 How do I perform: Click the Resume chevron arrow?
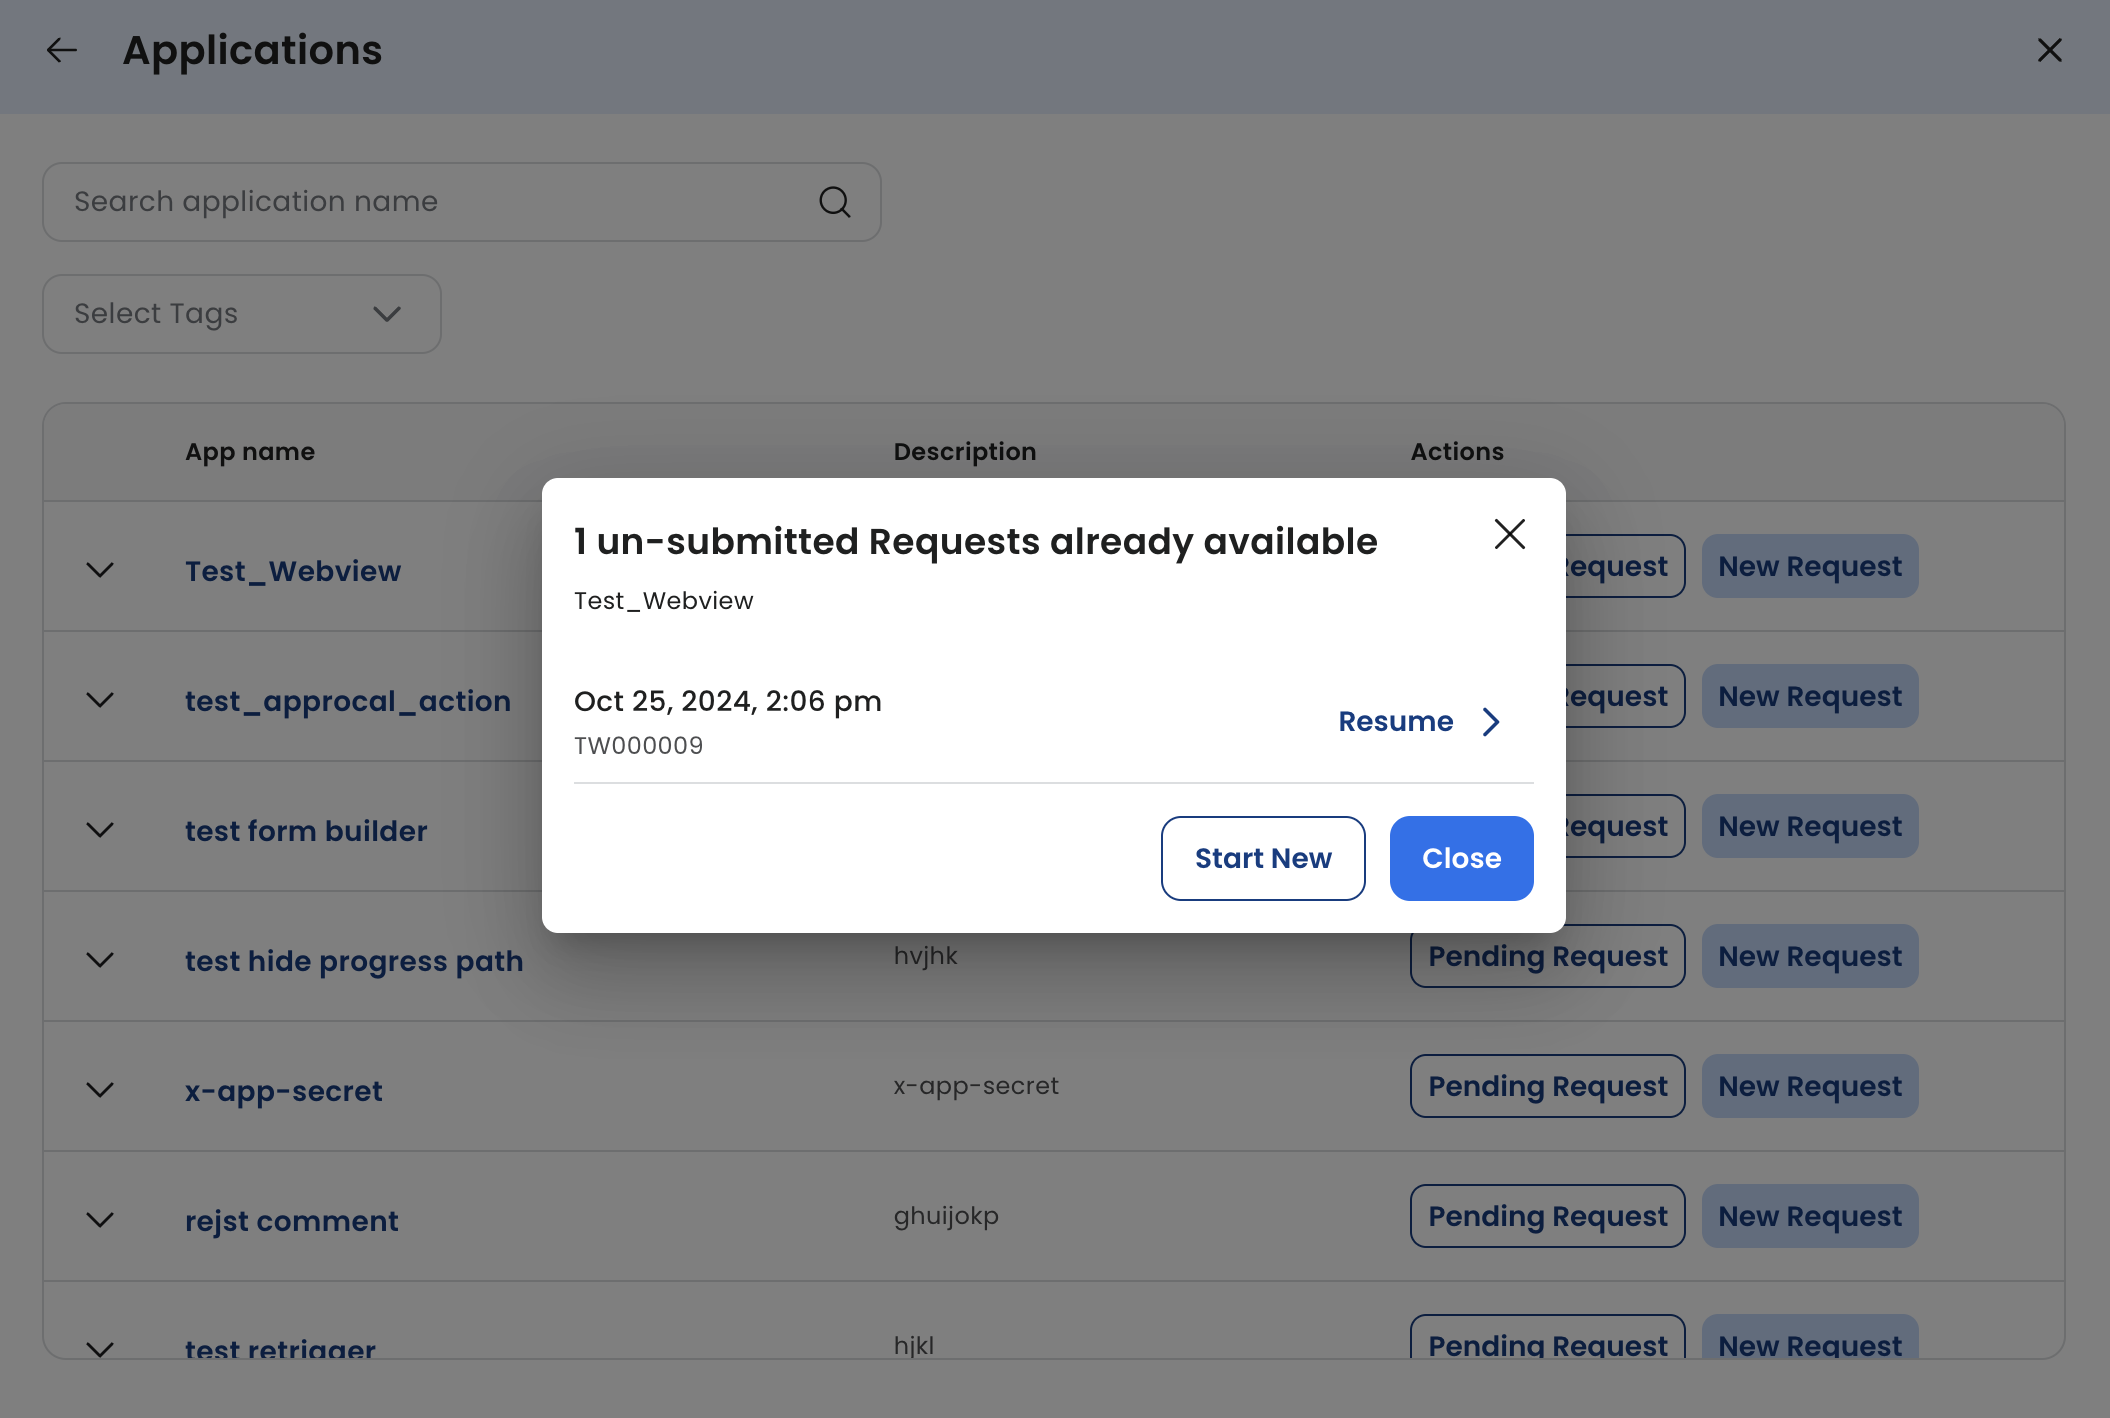pos(1491,722)
